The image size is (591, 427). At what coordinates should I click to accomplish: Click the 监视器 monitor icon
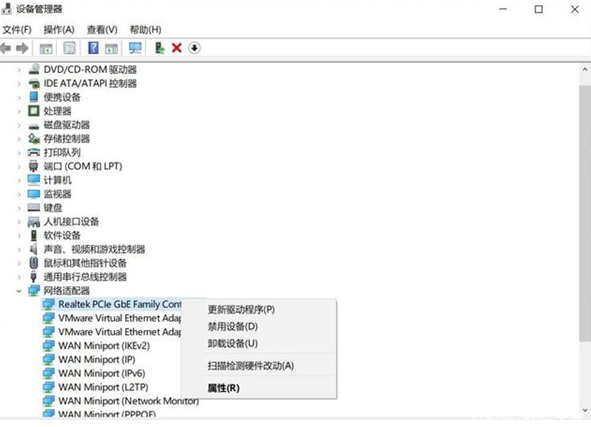34,194
